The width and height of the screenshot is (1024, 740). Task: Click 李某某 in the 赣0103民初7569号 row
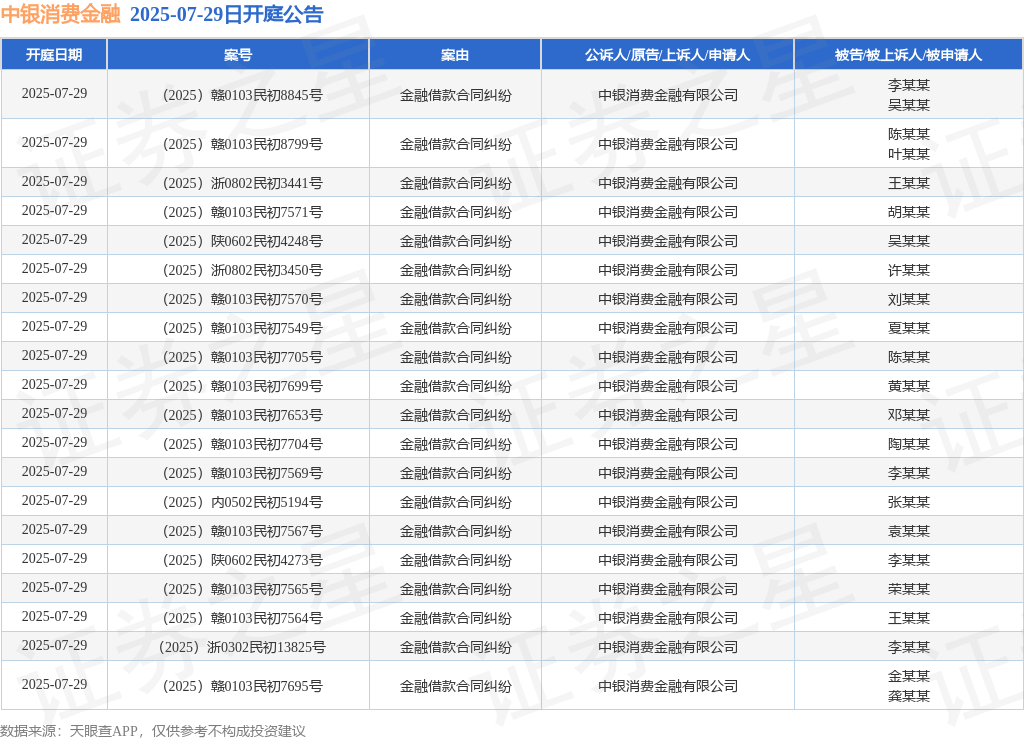click(x=908, y=473)
